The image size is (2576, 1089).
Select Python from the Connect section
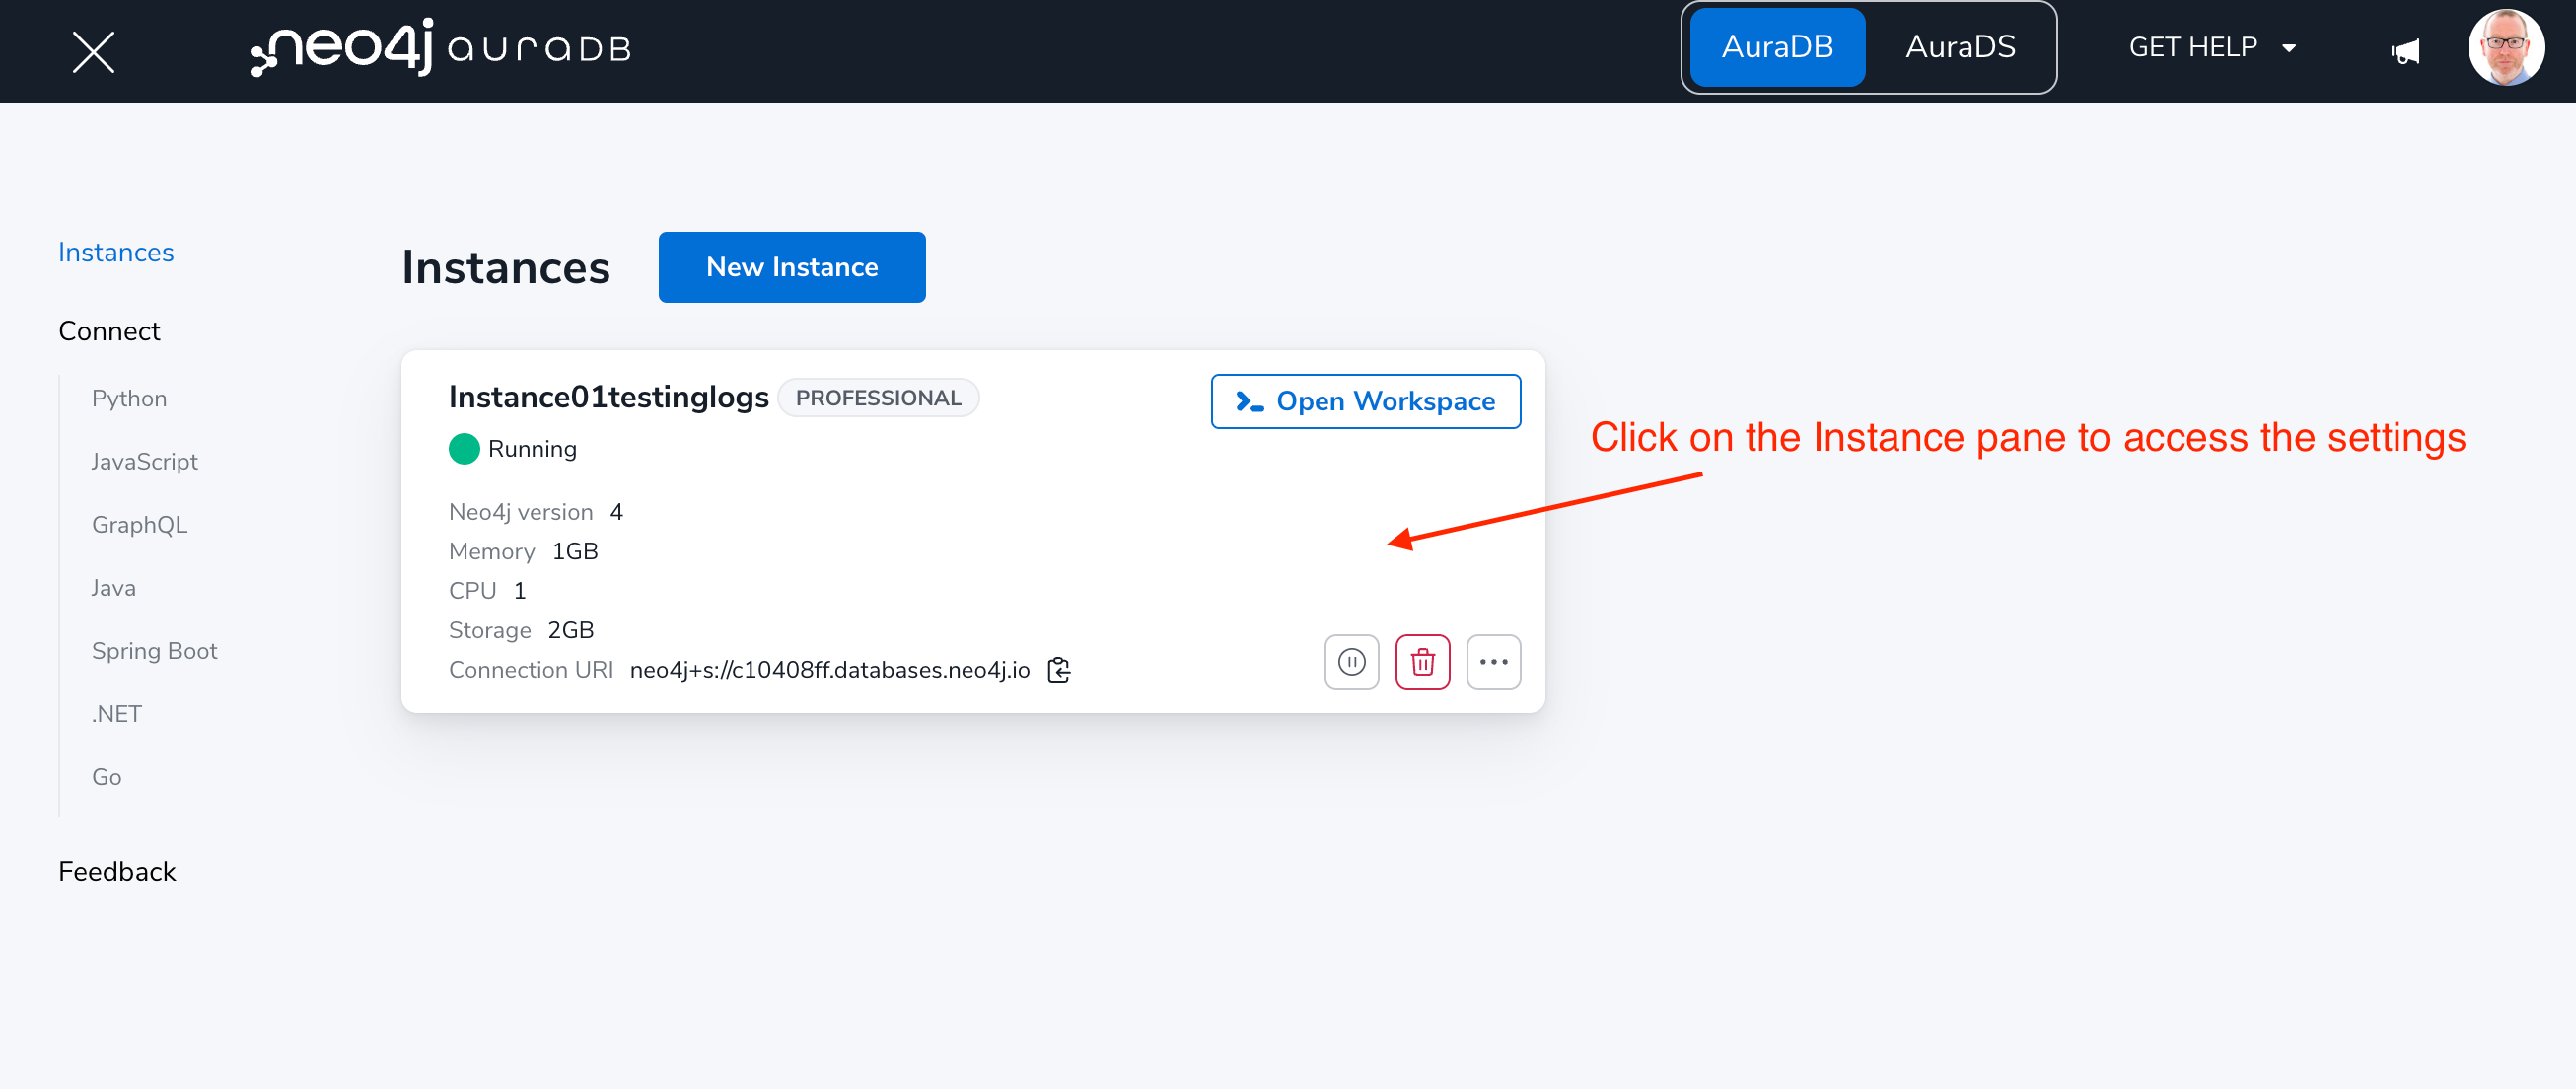[128, 399]
